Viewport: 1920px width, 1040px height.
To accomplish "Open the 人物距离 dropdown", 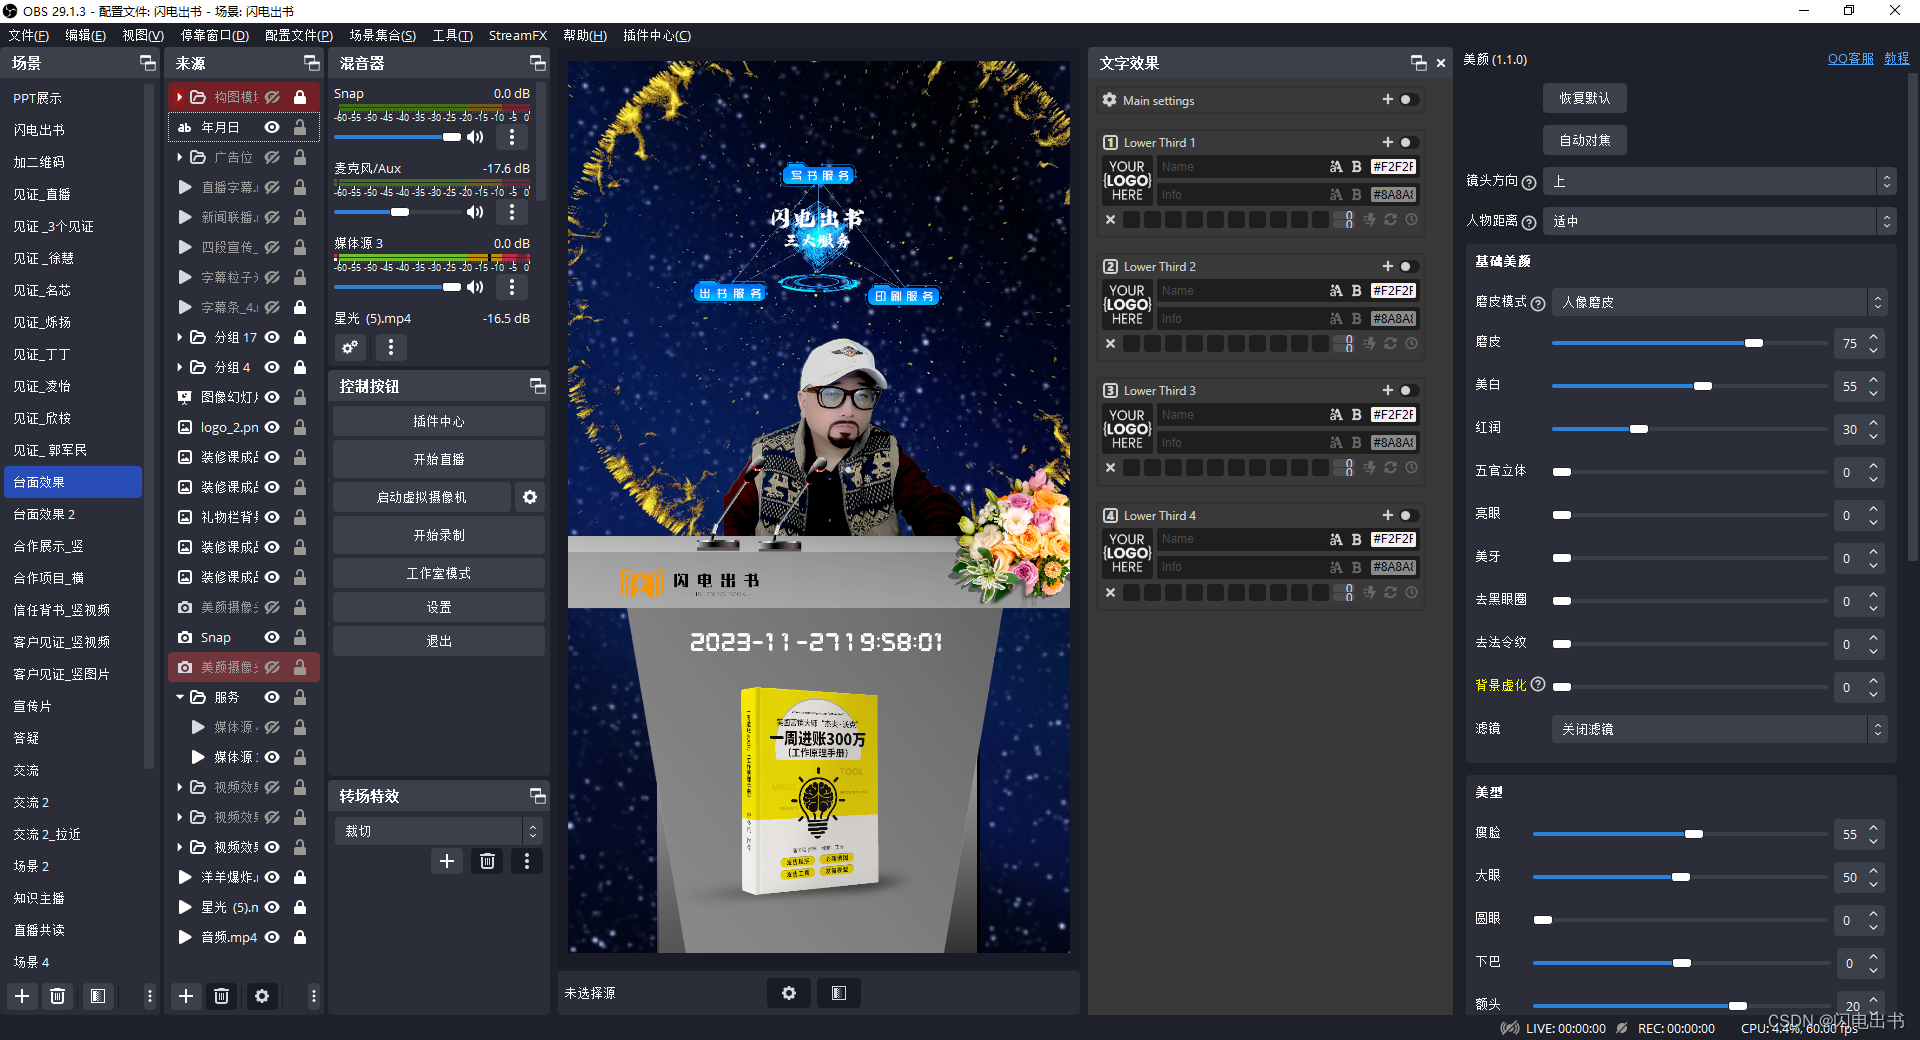I will [1719, 221].
